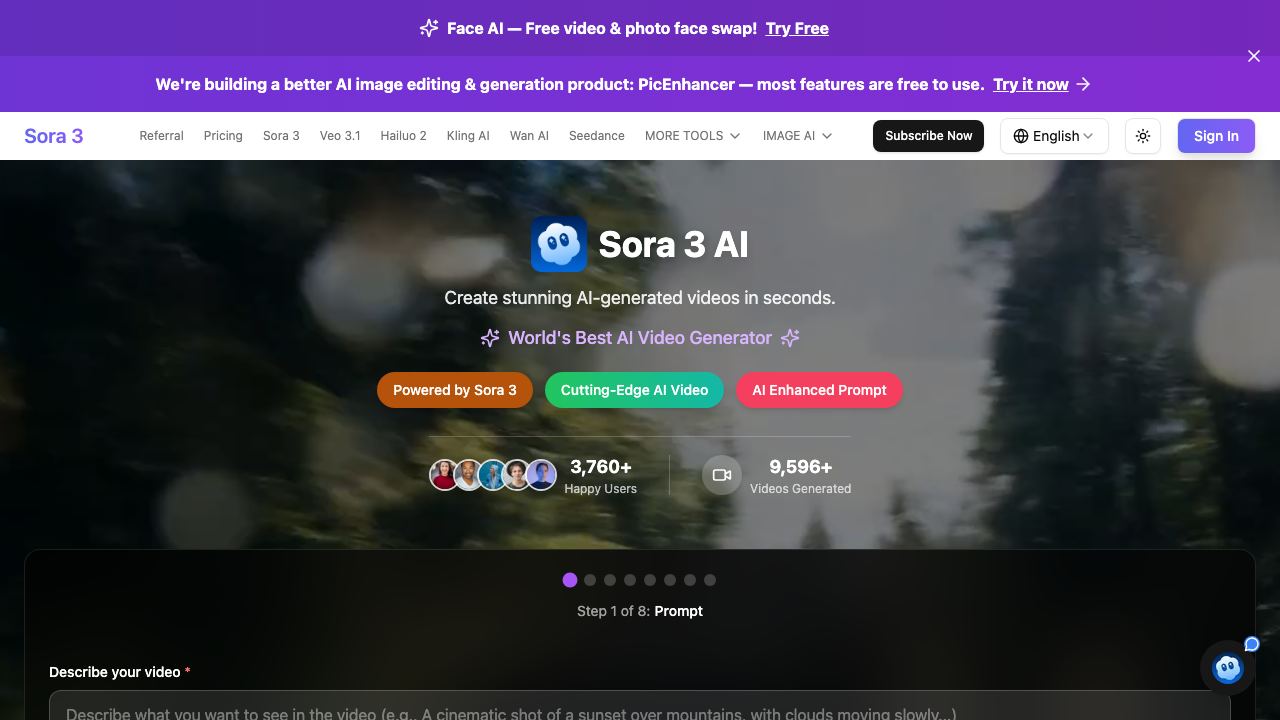
Task: Click the 9,596+ Videos Generated stat
Action: pos(801,476)
